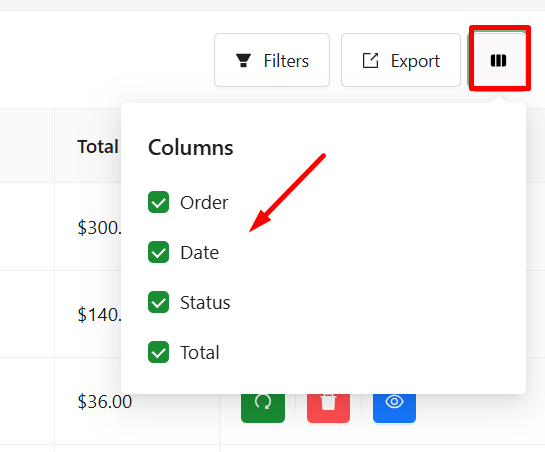Viewport: 545px width, 452px height.
Task: Click the Export button text
Action: click(x=415, y=61)
